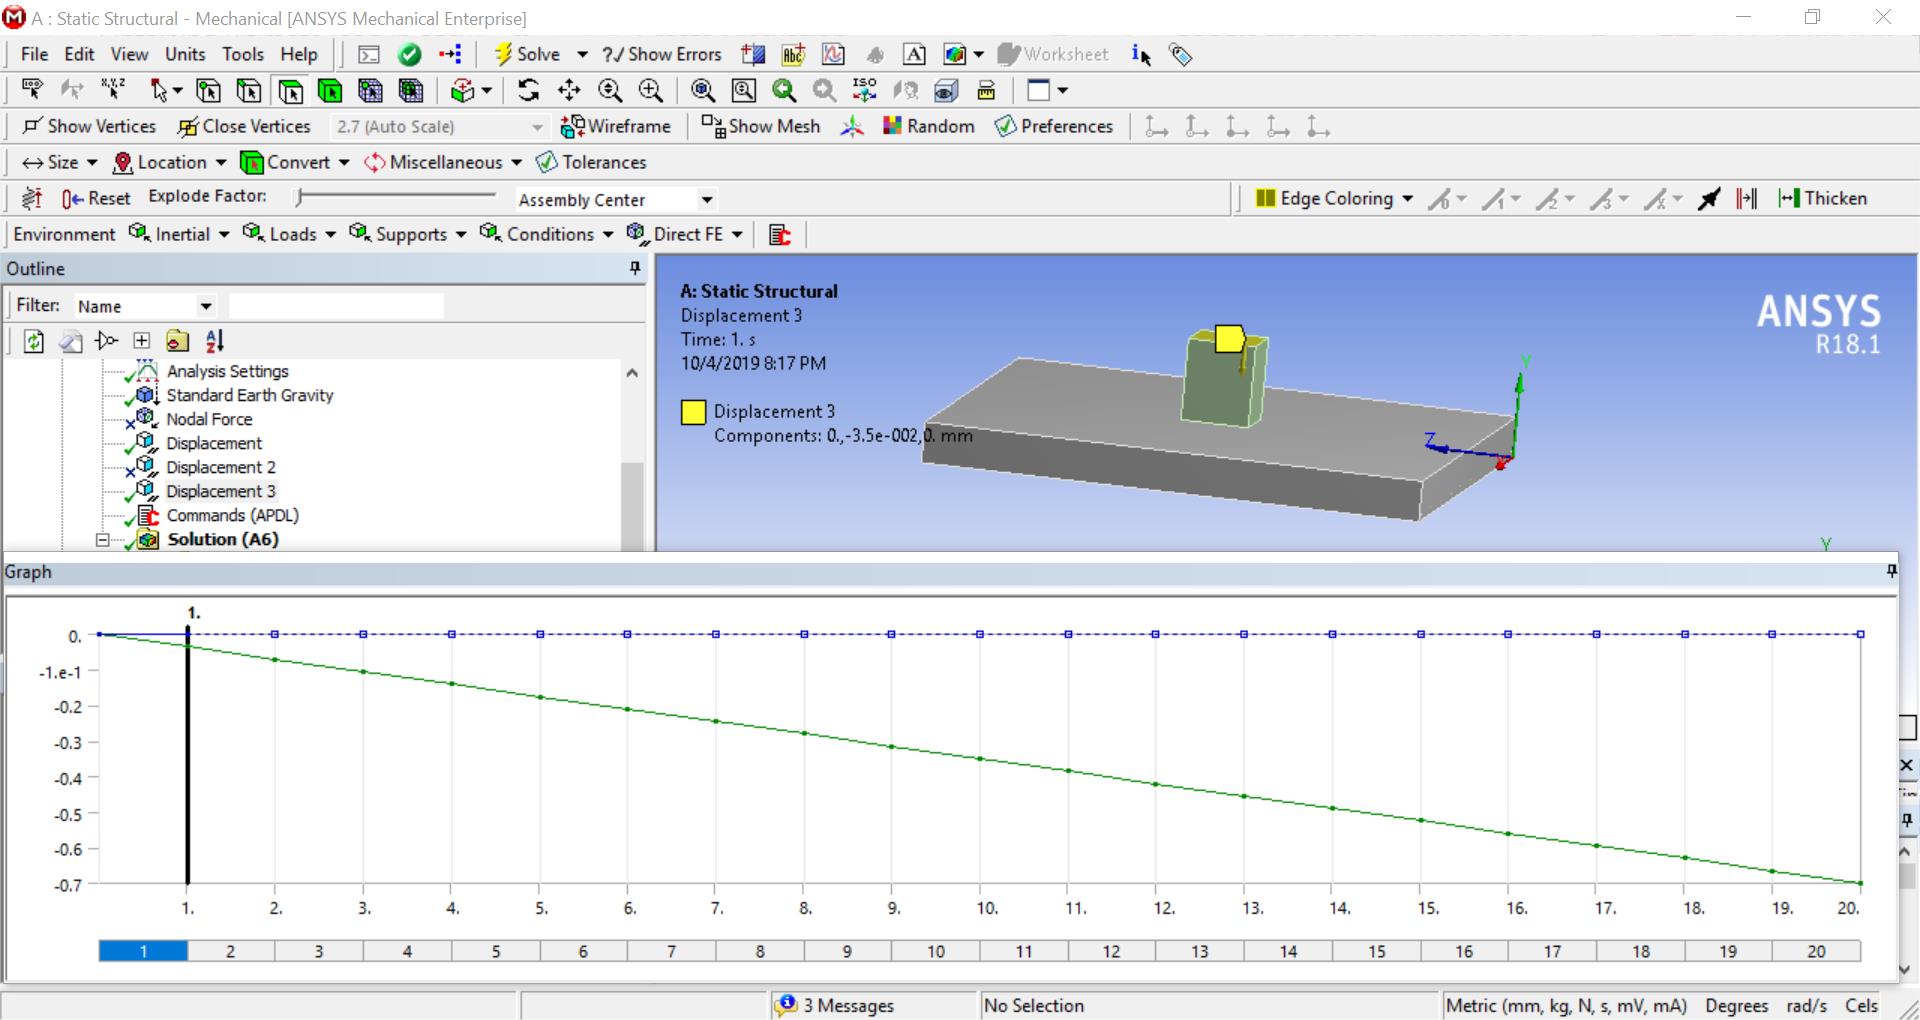Click the New Annotation Abc icon

(x=793, y=55)
